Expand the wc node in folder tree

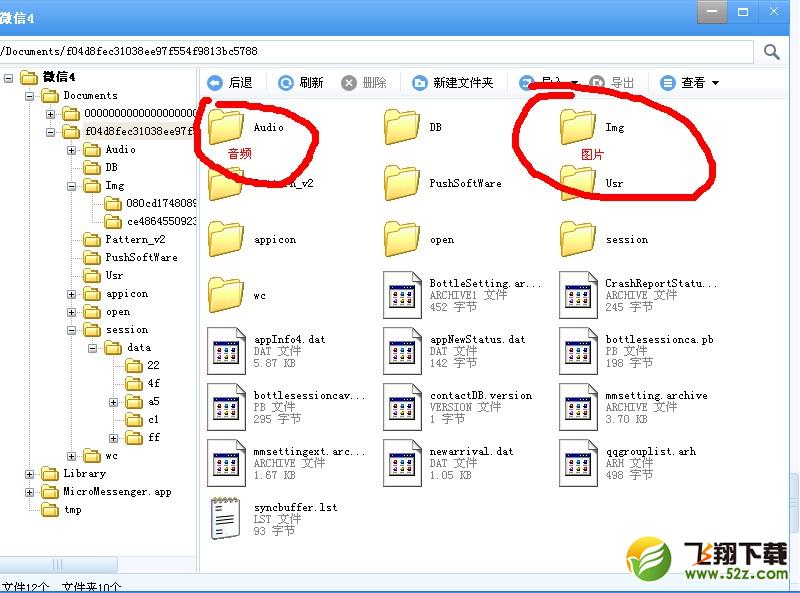[71, 456]
